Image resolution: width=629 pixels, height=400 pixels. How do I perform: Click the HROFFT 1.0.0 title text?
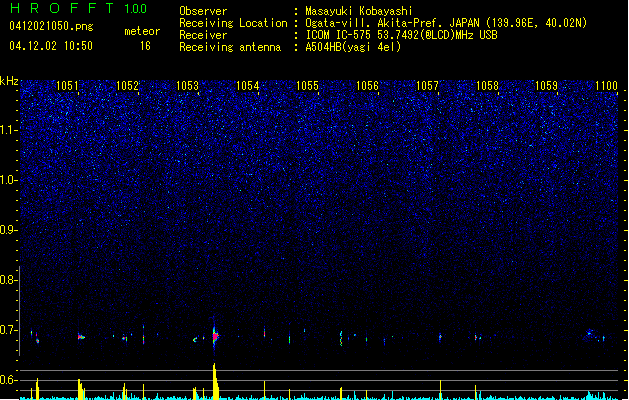click(78, 8)
